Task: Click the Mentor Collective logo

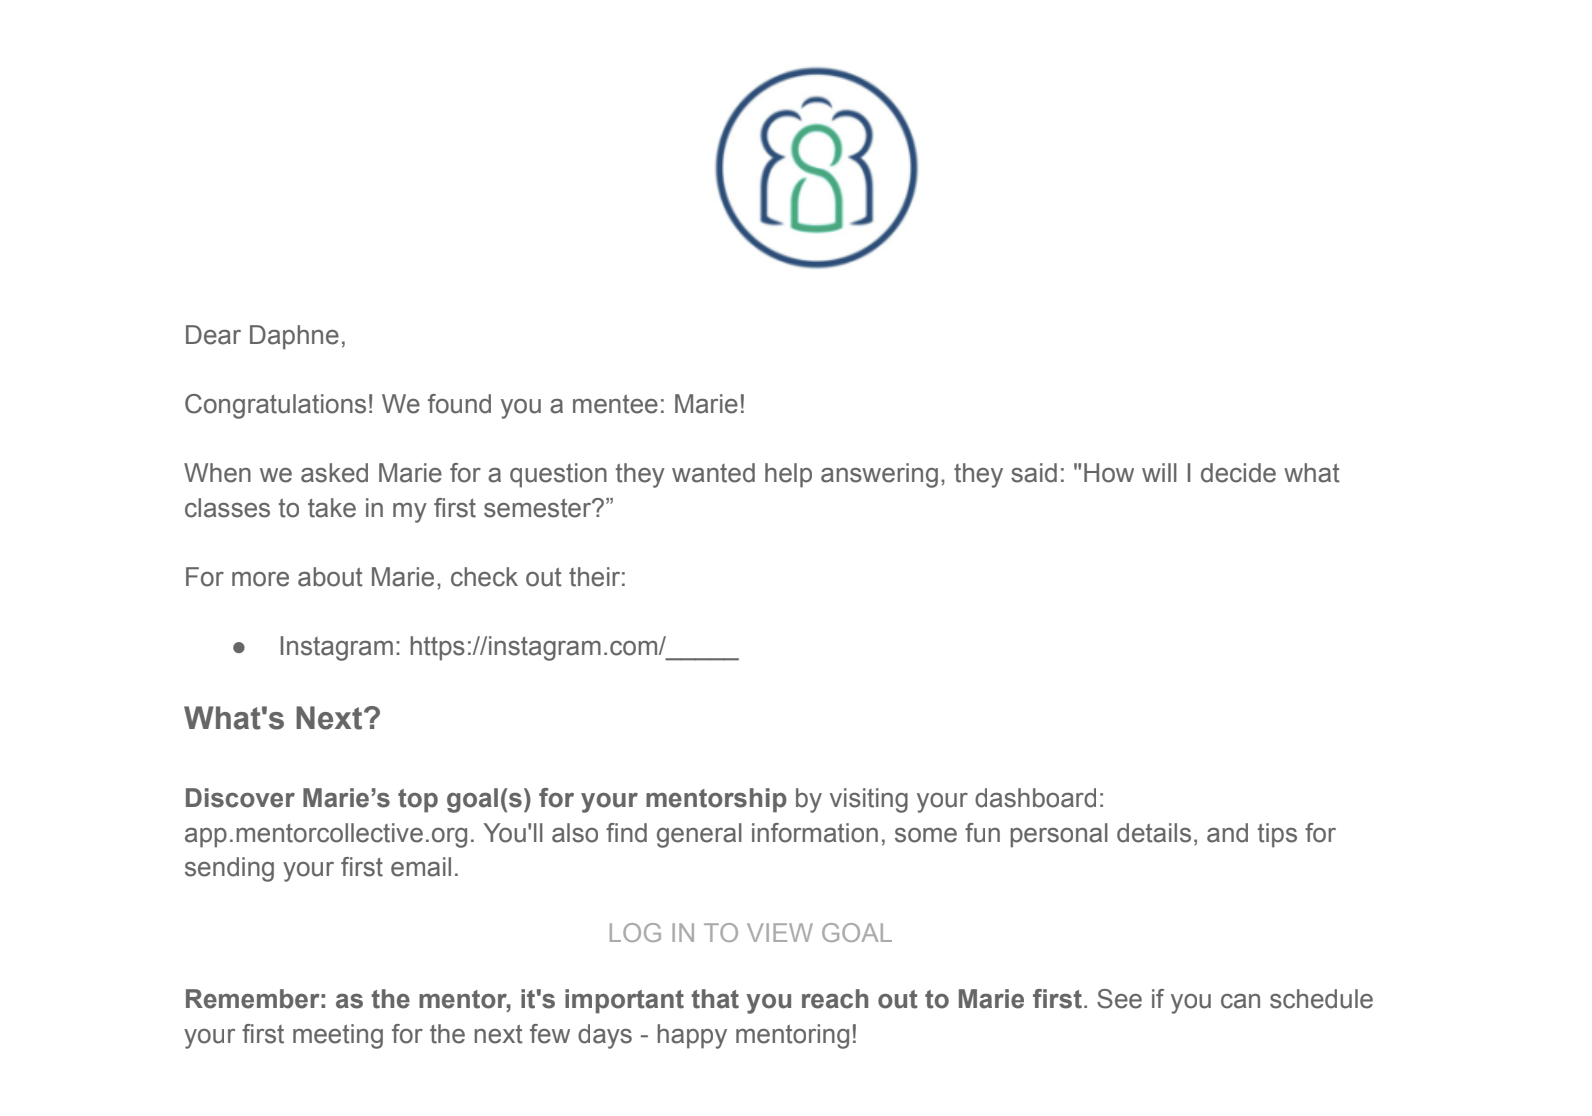Action: click(x=816, y=167)
